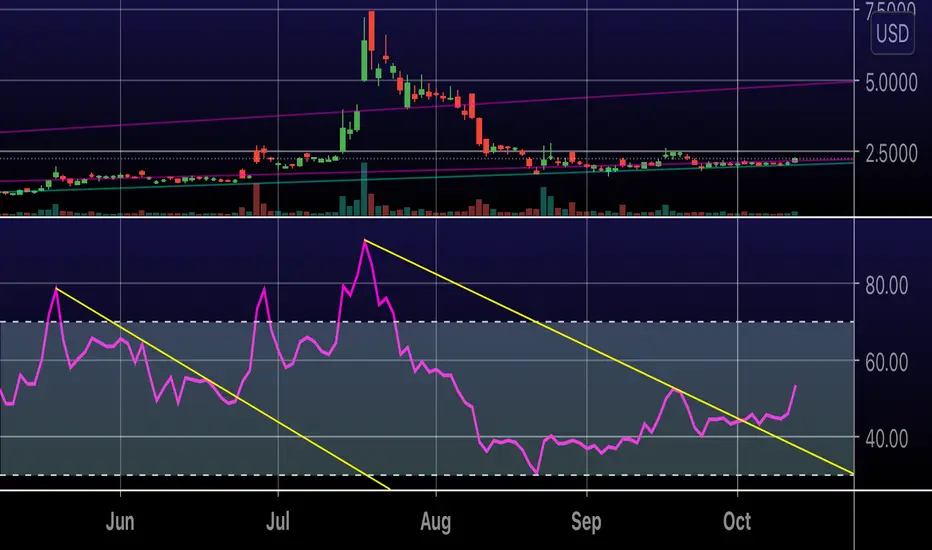Screen dimensions: 932x550
Task: Click the Sep label on time axis
Action: [x=586, y=522]
